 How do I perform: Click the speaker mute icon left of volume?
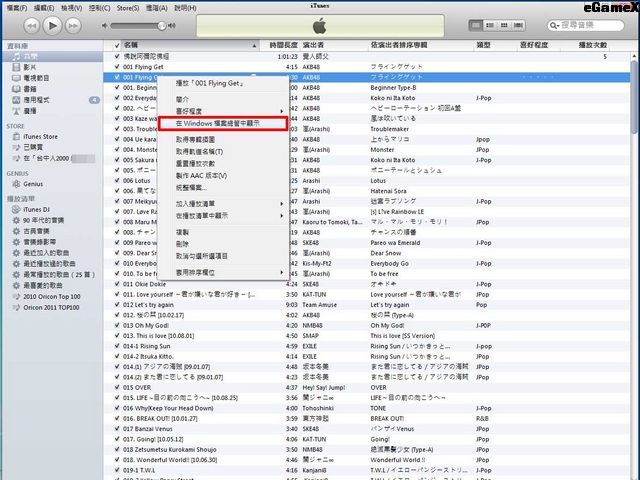104,26
